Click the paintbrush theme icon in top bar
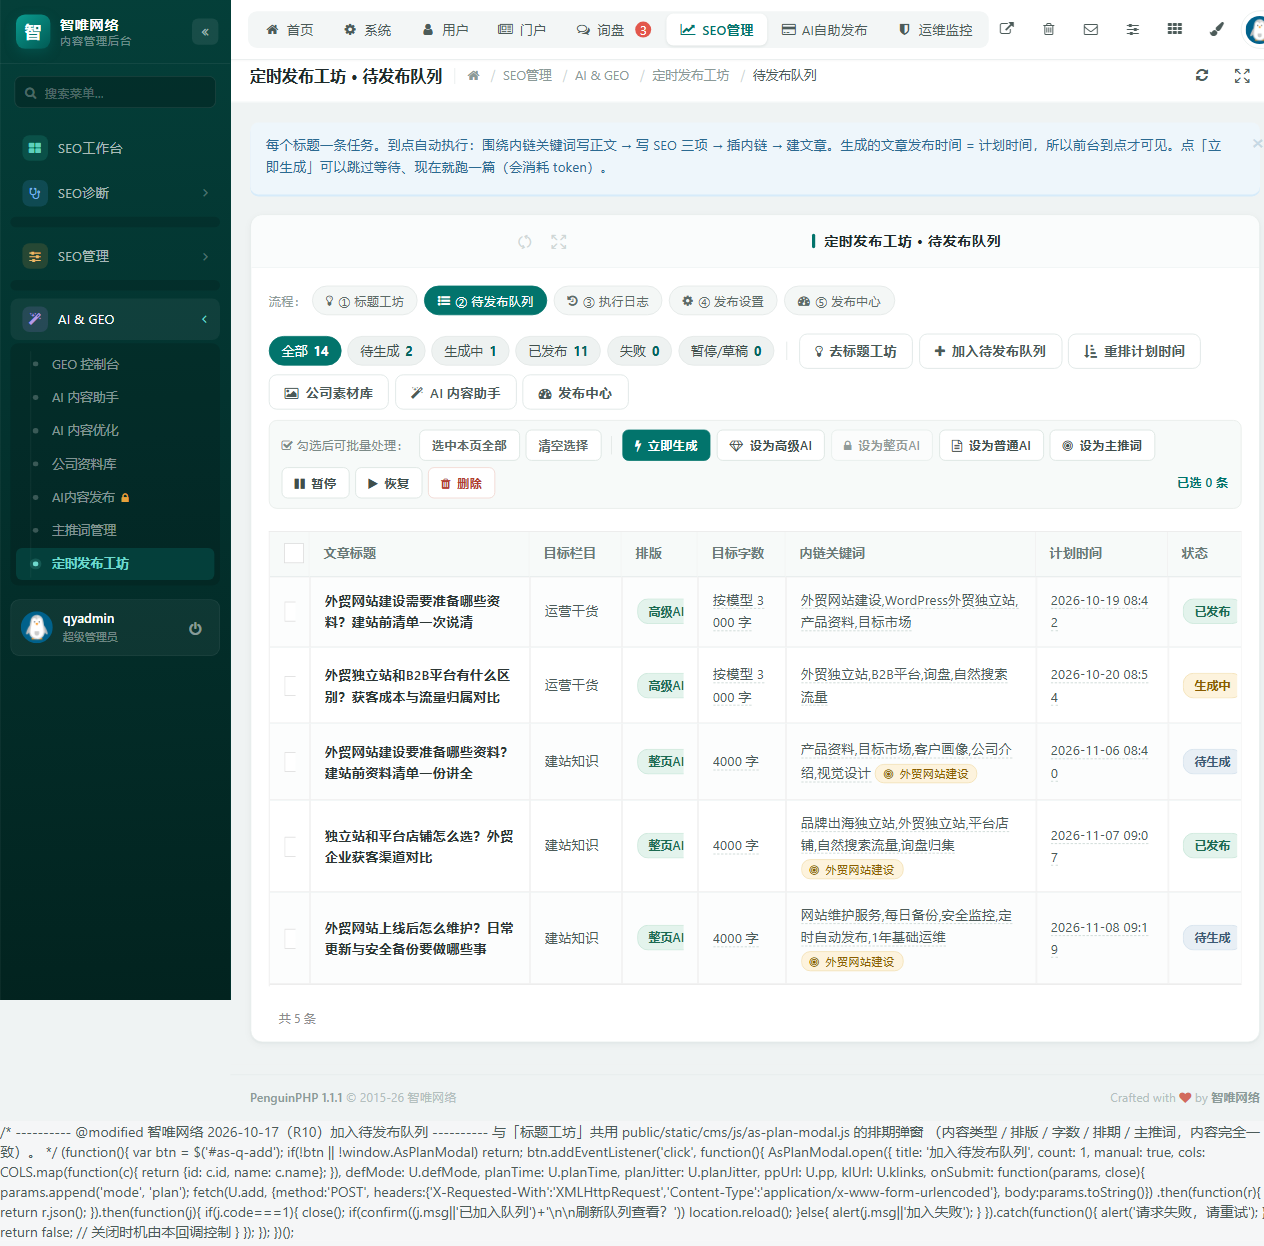Image resolution: width=1264 pixels, height=1246 pixels. [1217, 29]
